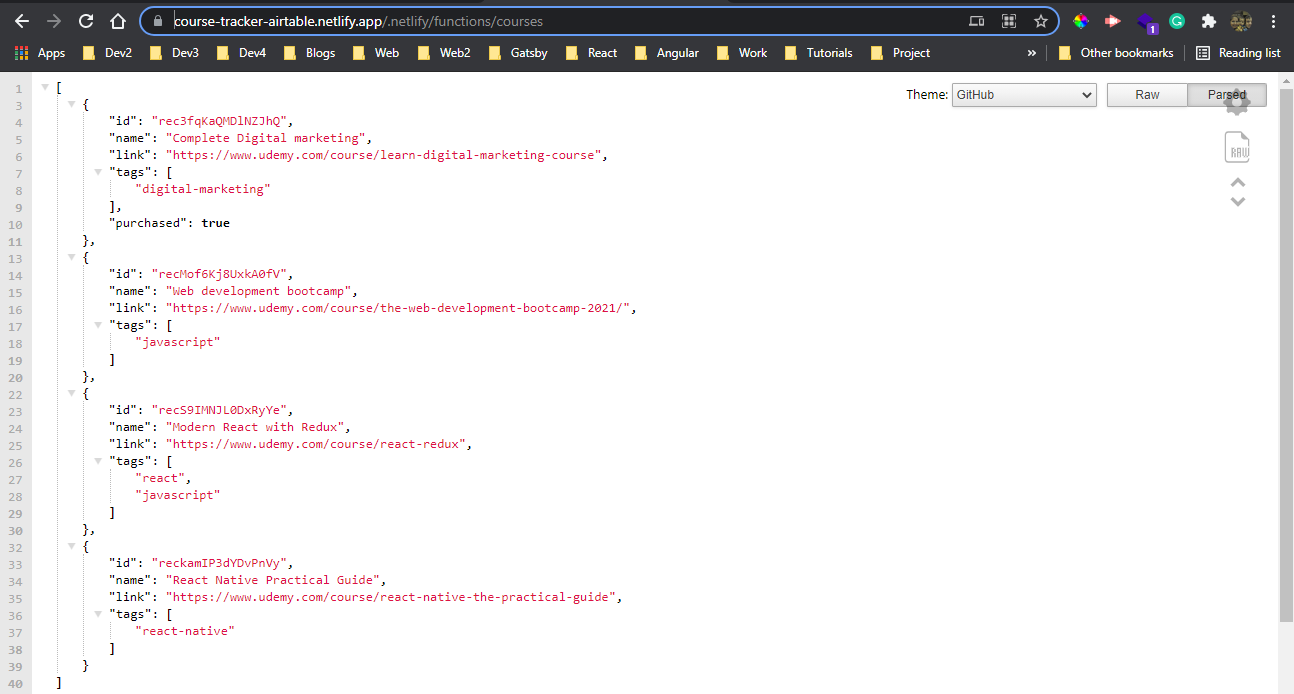Open the Dev2 bookmark folder
The height and width of the screenshot is (694, 1294).
[x=108, y=53]
